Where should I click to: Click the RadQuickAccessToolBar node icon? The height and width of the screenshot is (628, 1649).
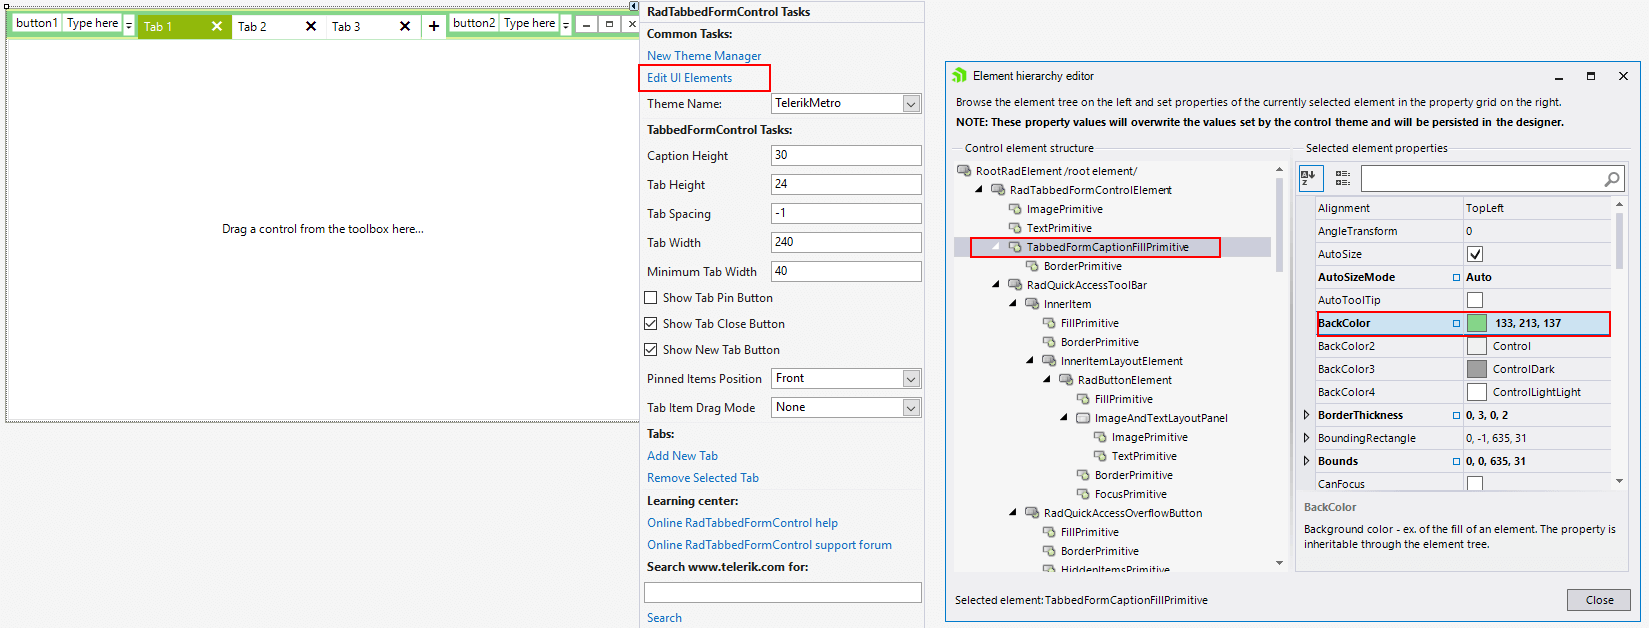pos(1015,285)
